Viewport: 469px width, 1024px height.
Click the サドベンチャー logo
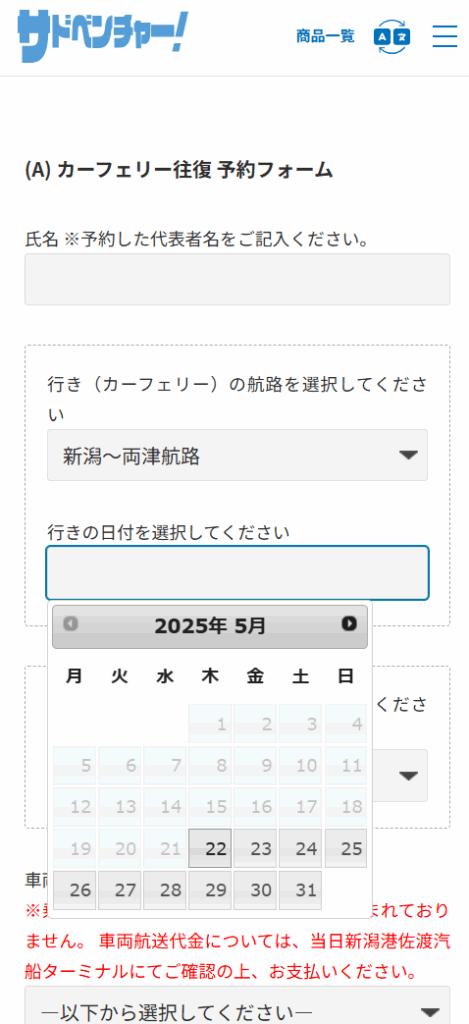(103, 36)
